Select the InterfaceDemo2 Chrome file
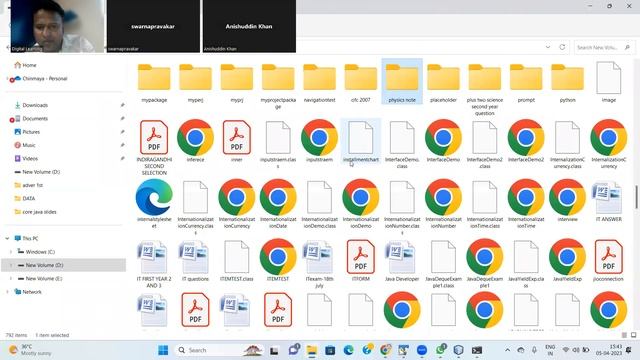Viewport: 640px width, 360px height. (x=526, y=141)
